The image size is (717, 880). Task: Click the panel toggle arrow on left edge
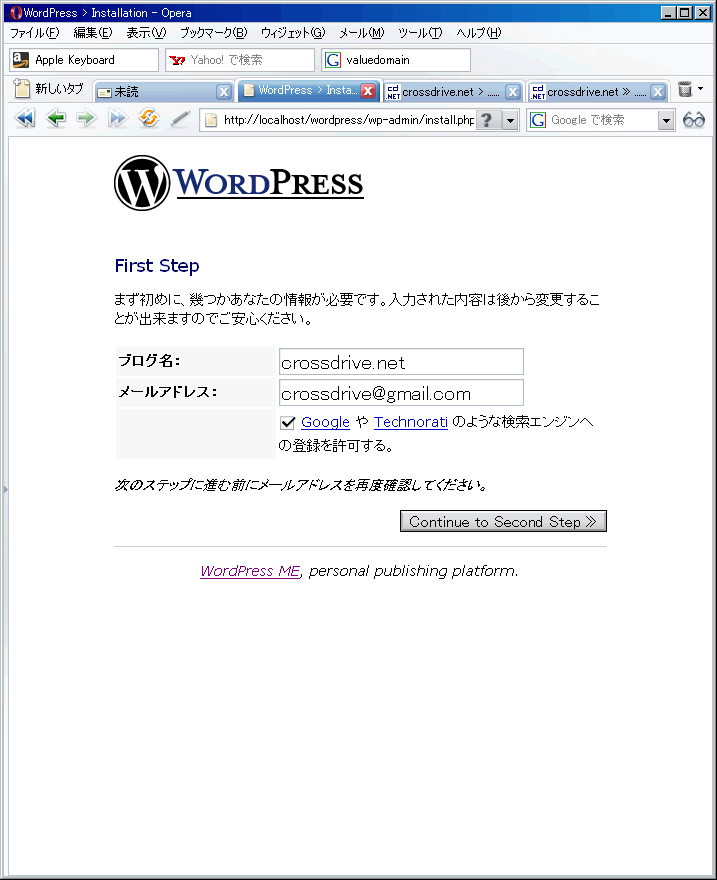(6, 489)
